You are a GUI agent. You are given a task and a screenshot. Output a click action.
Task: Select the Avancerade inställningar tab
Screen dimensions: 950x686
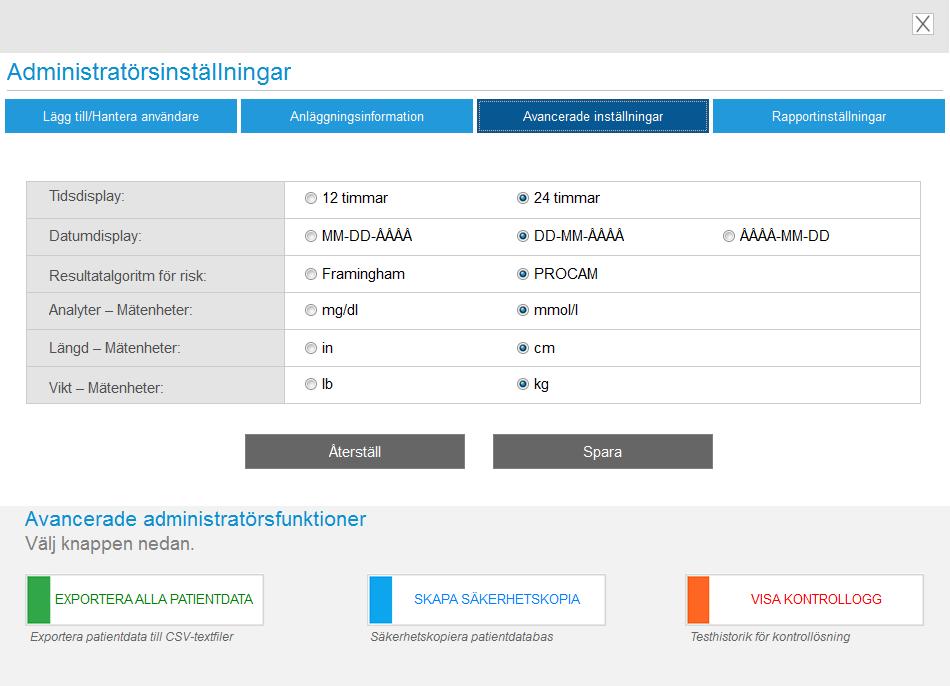click(x=593, y=116)
